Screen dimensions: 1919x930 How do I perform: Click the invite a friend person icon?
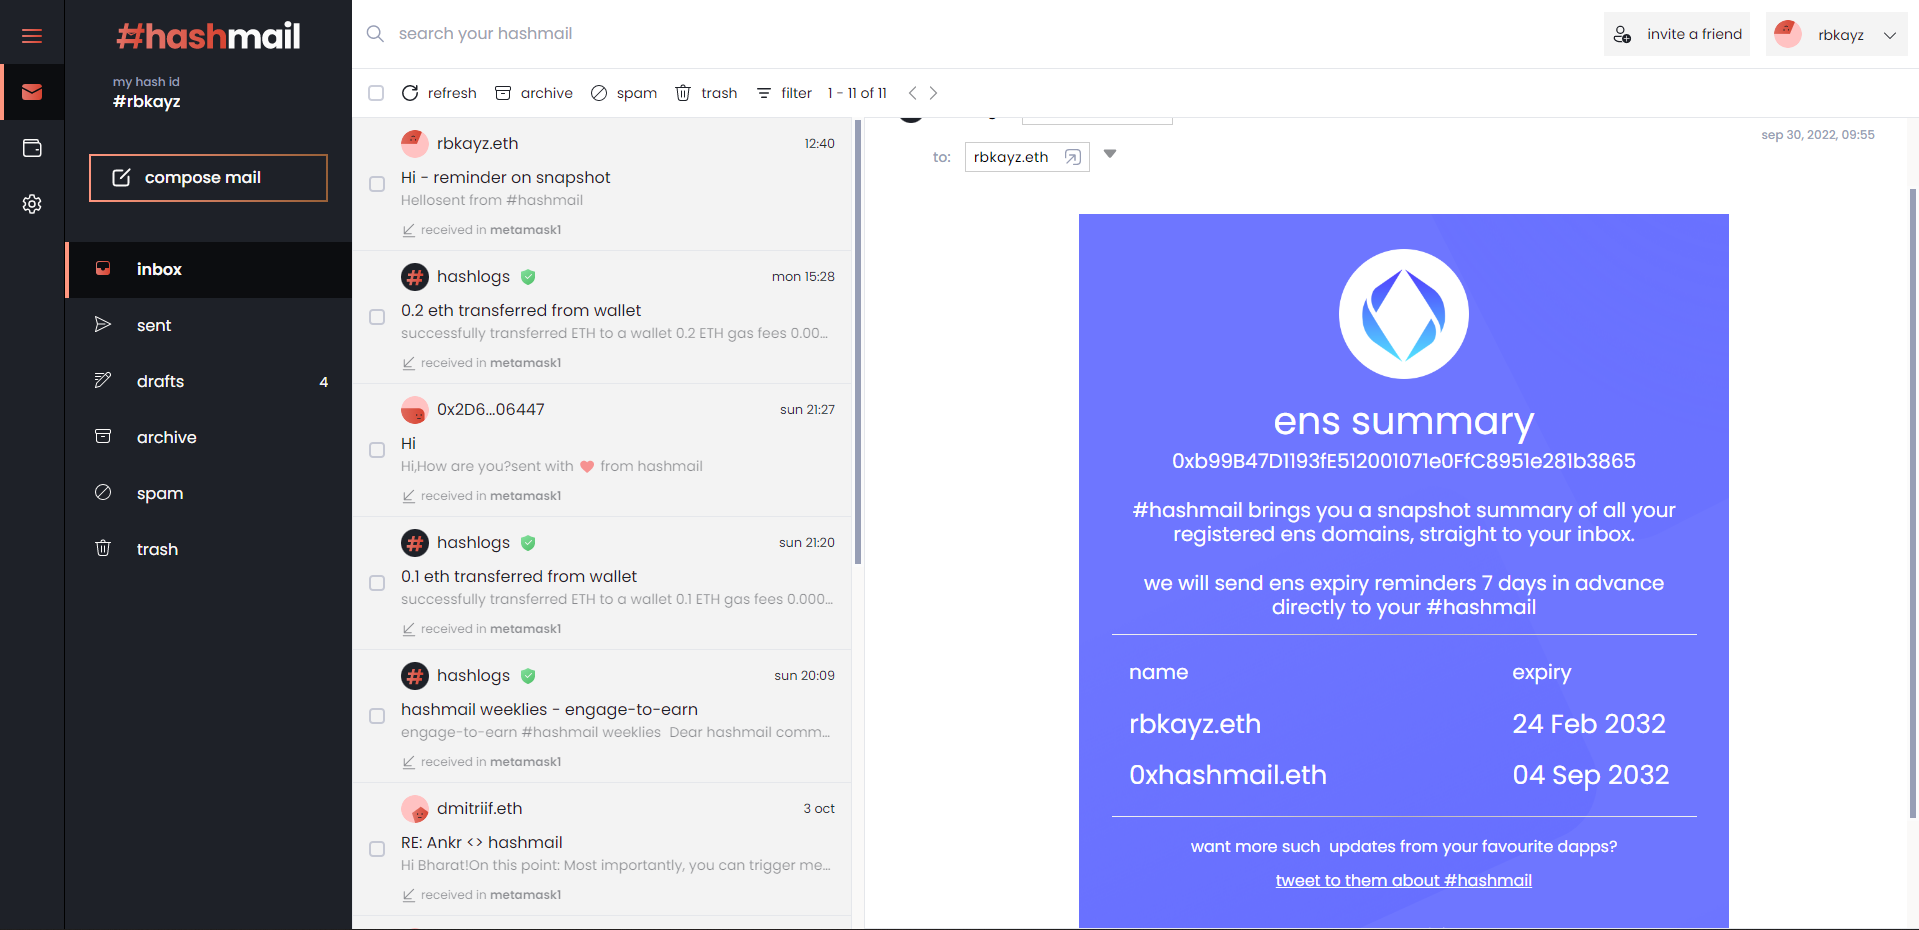pos(1622,34)
